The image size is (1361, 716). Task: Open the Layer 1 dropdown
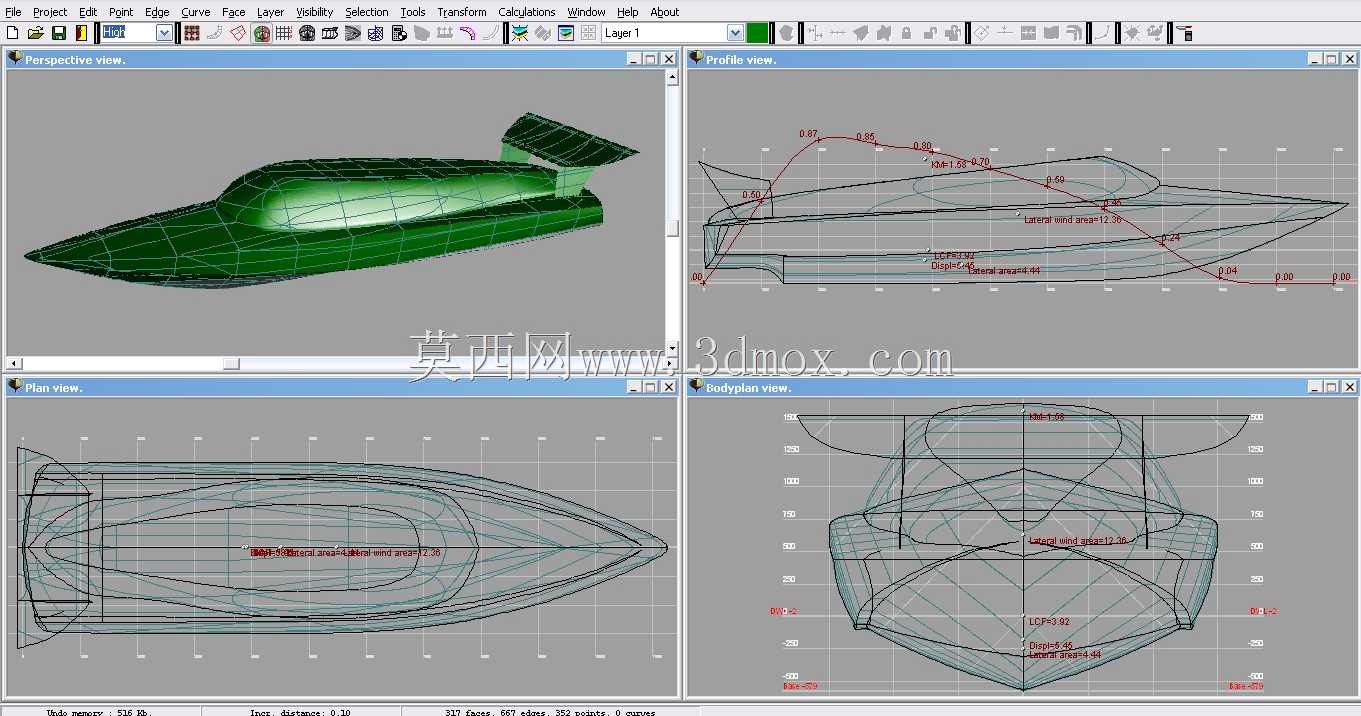[x=735, y=33]
